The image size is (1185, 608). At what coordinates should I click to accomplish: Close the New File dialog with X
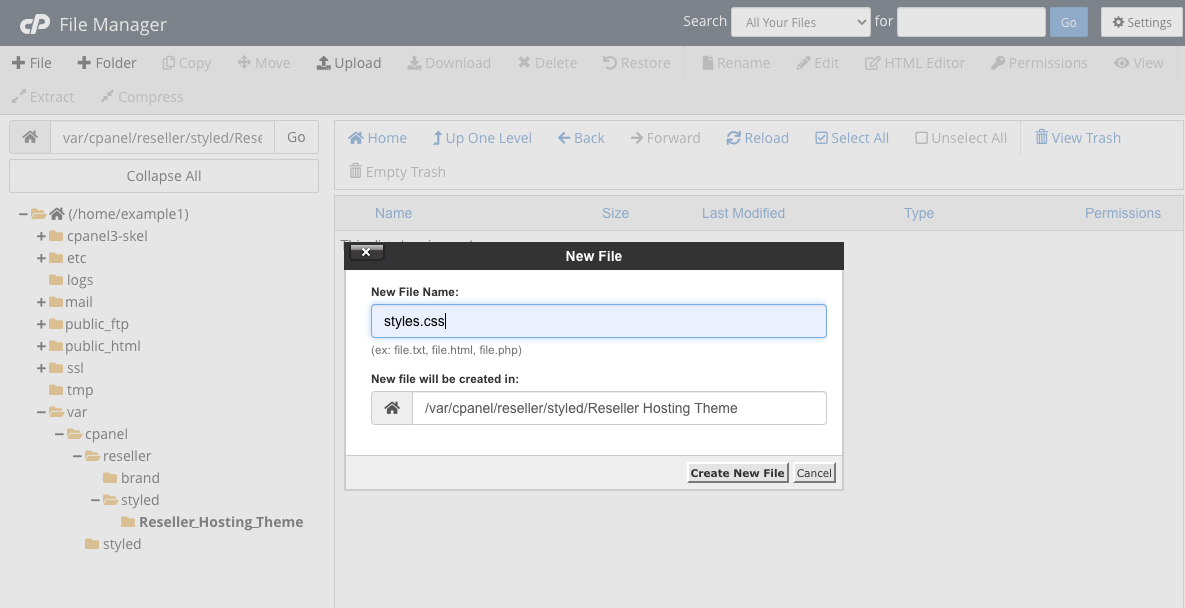[x=366, y=253]
